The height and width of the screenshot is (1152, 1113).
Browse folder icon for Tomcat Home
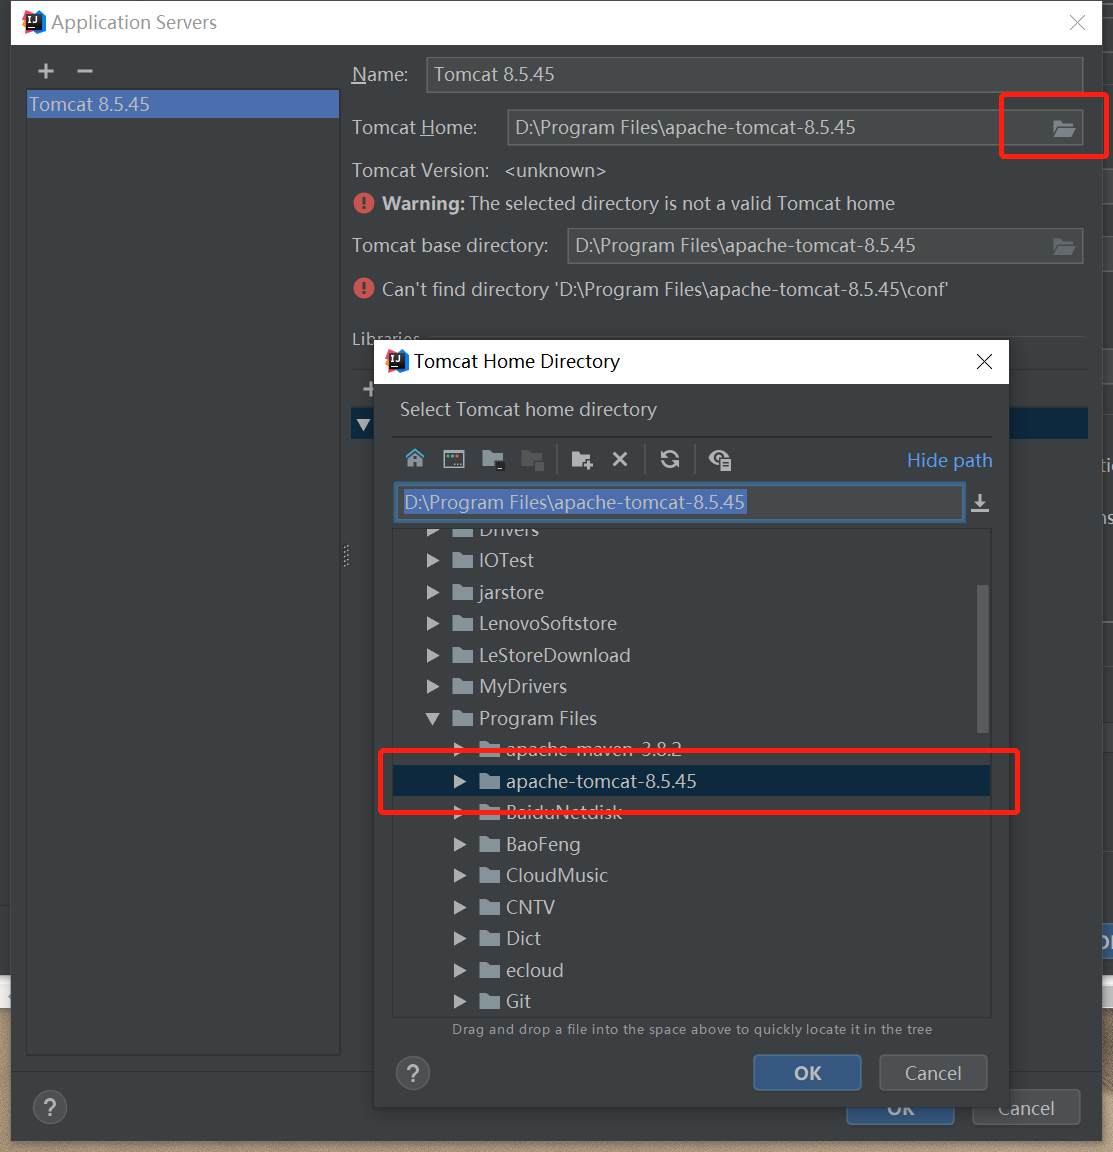pyautogui.click(x=1064, y=128)
